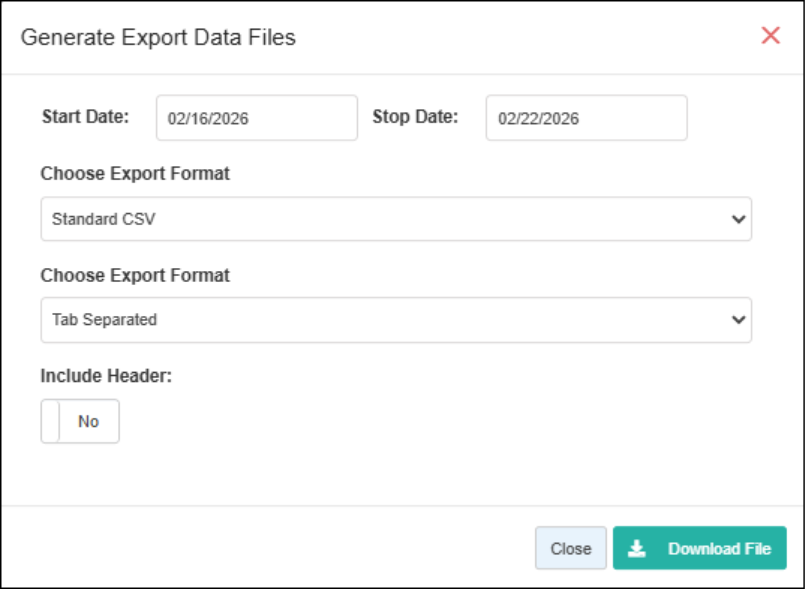Select the 02/22/2026 date value
This screenshot has height=589, width=805.
point(539,119)
